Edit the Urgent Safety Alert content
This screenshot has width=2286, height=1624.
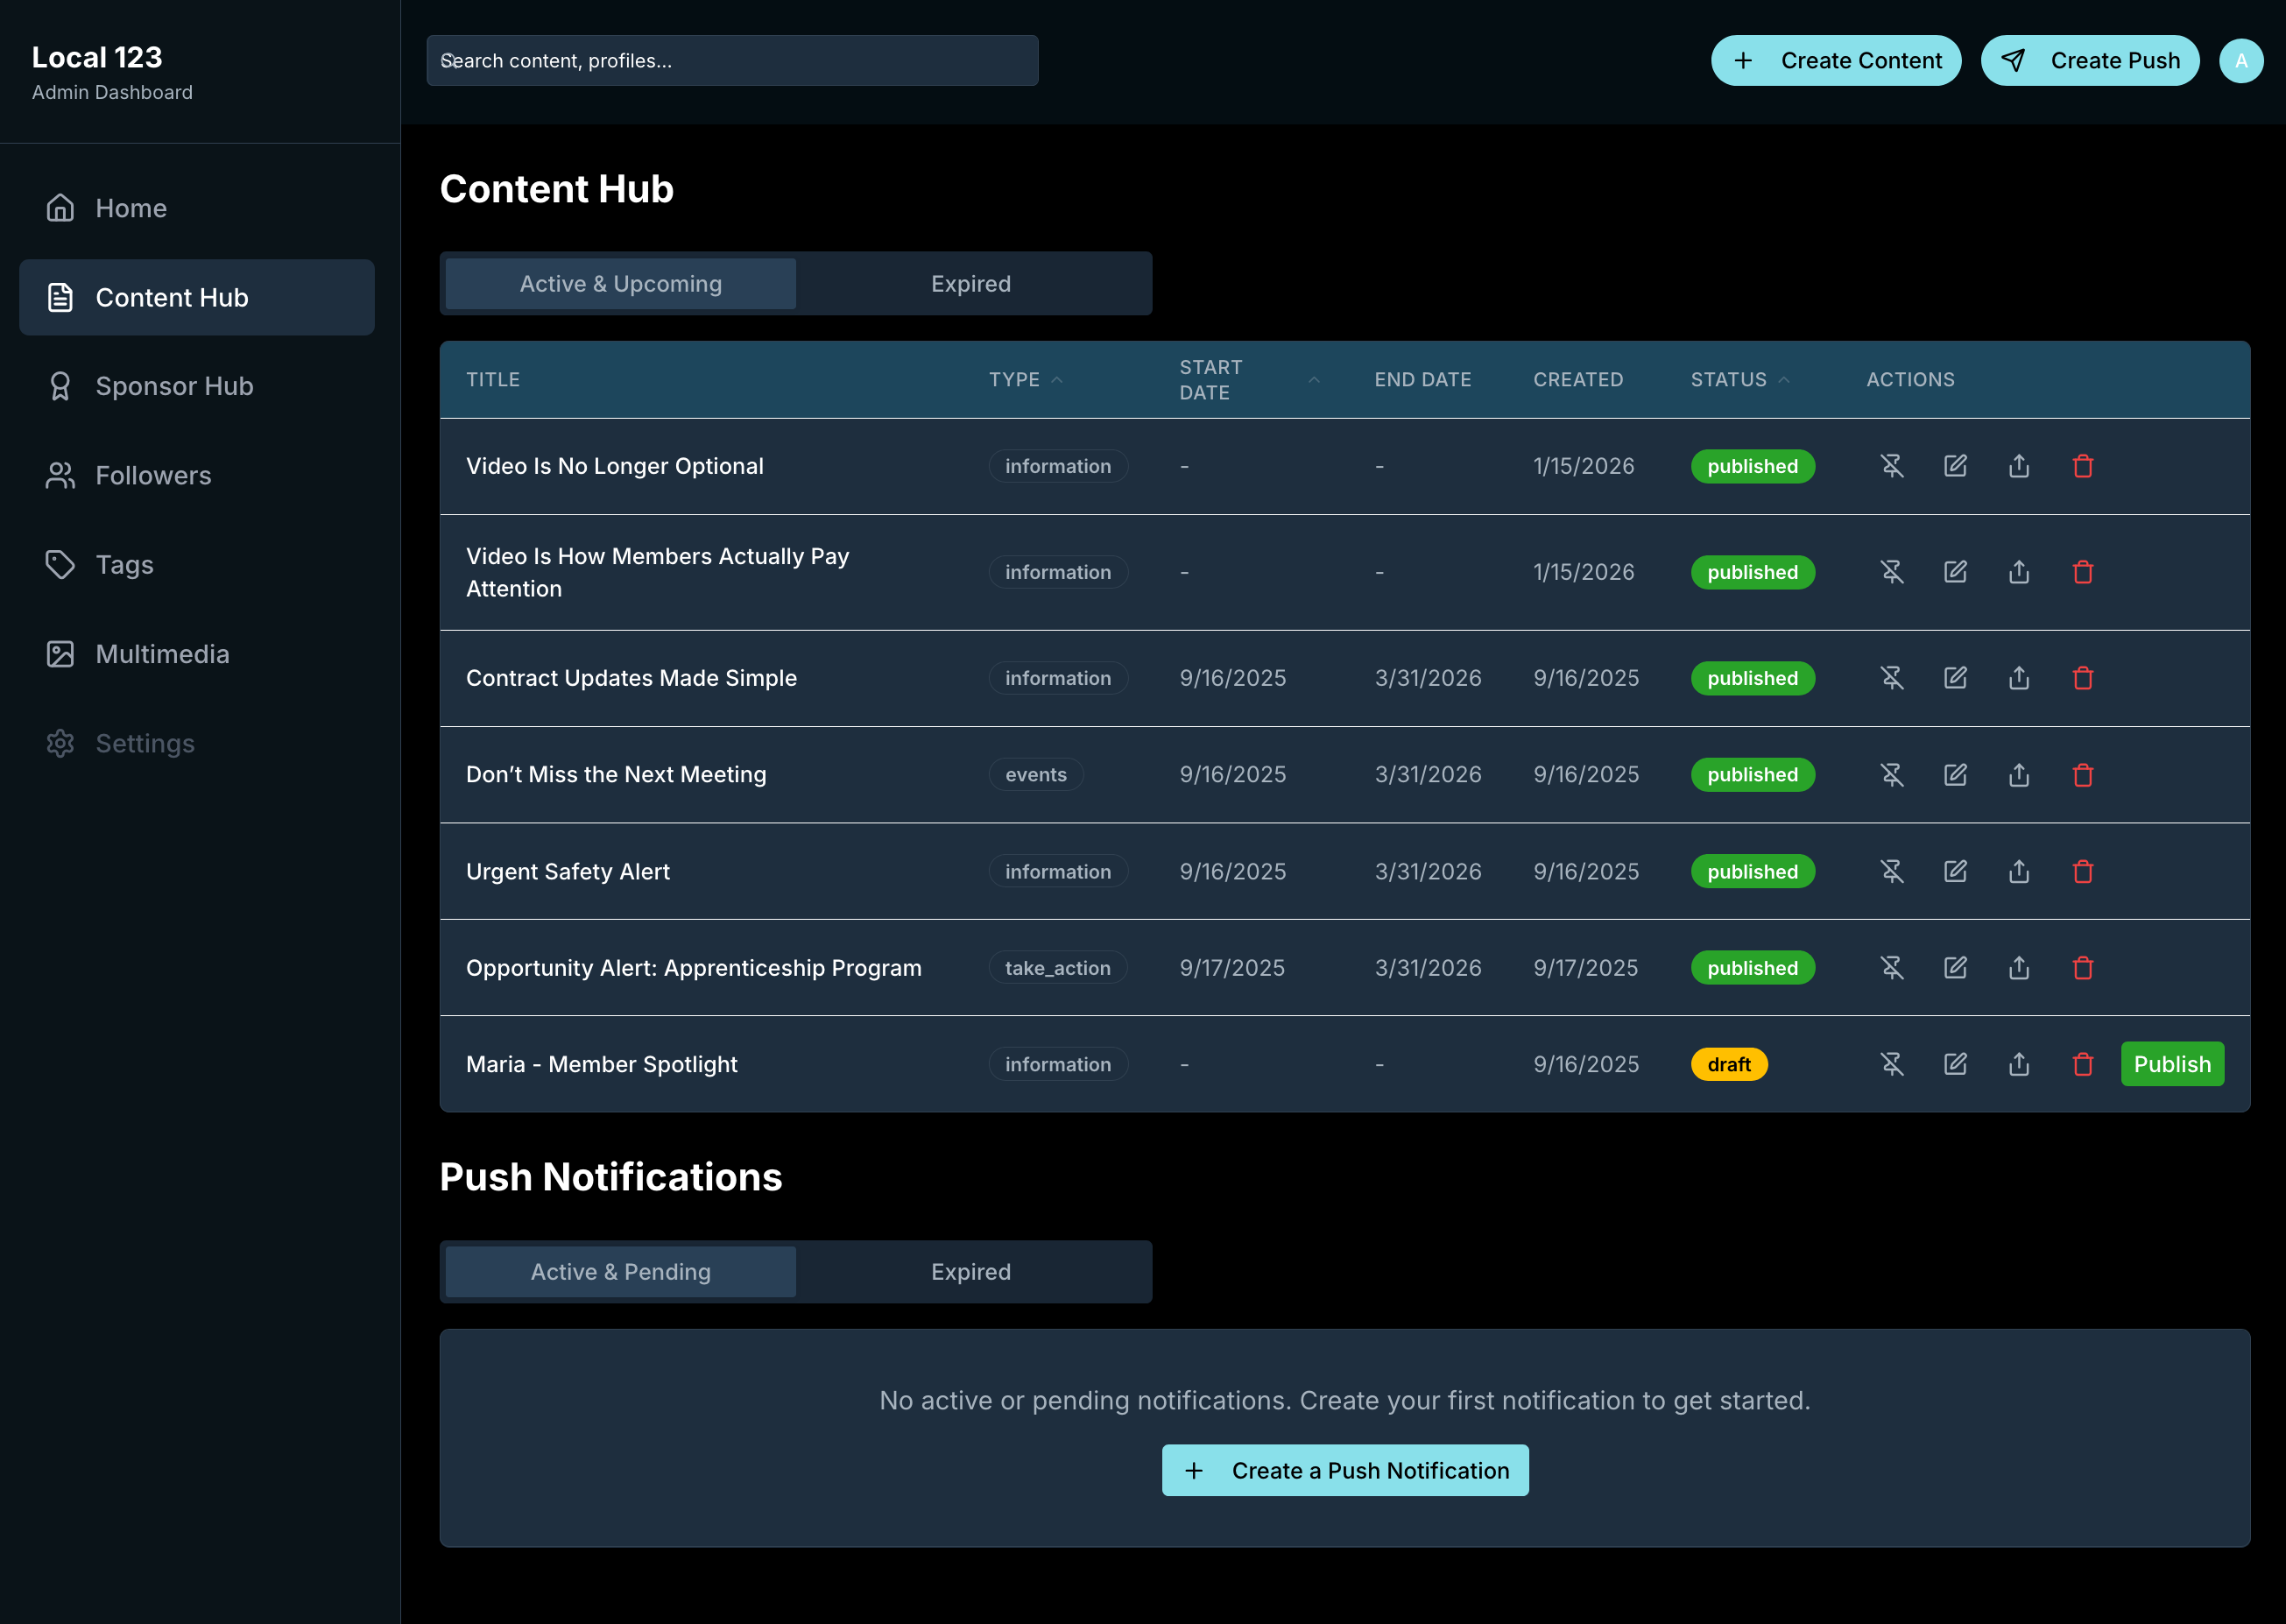(1956, 871)
